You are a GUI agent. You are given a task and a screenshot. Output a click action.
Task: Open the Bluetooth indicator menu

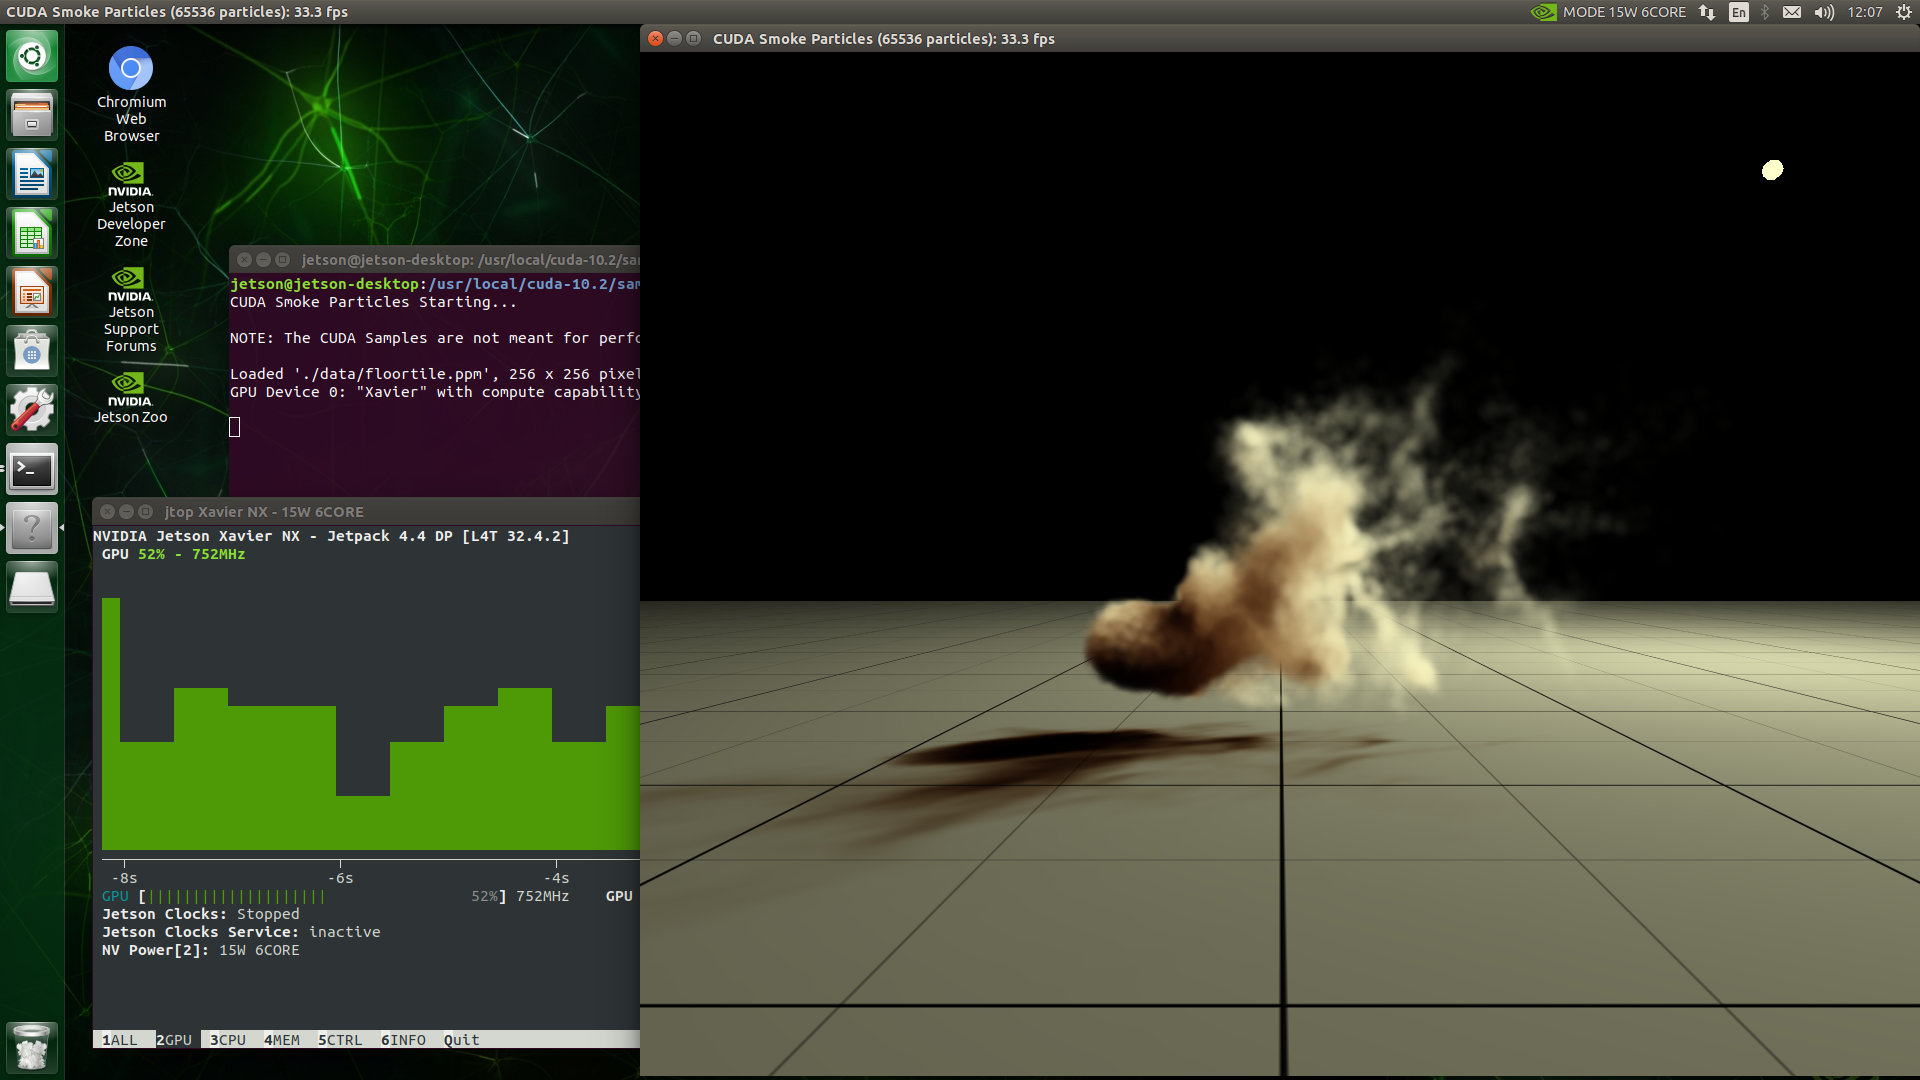[1765, 12]
